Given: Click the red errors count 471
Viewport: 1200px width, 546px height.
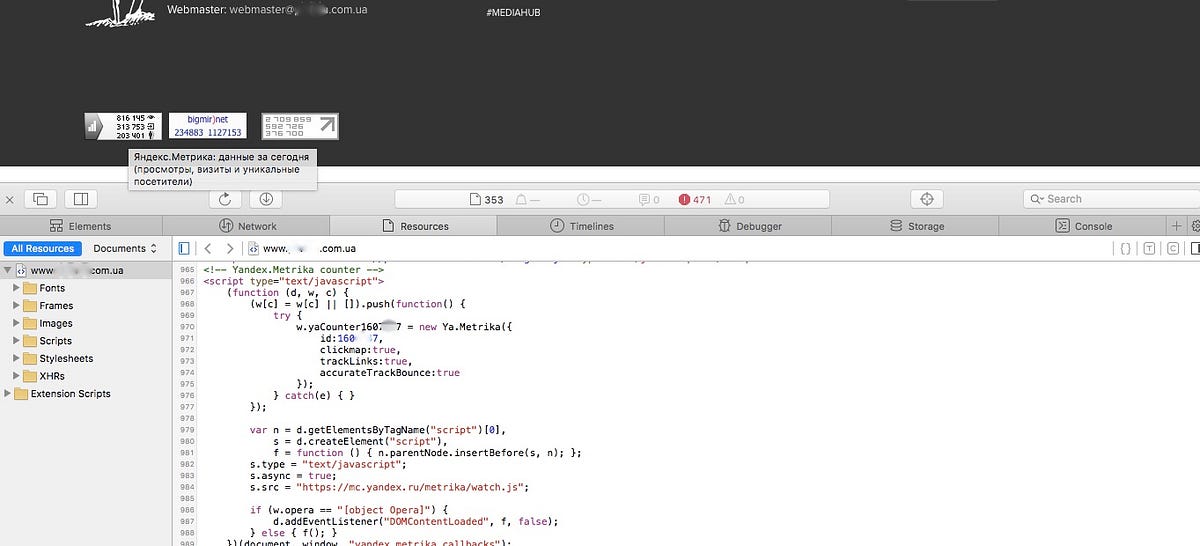Looking at the screenshot, I should [696, 200].
